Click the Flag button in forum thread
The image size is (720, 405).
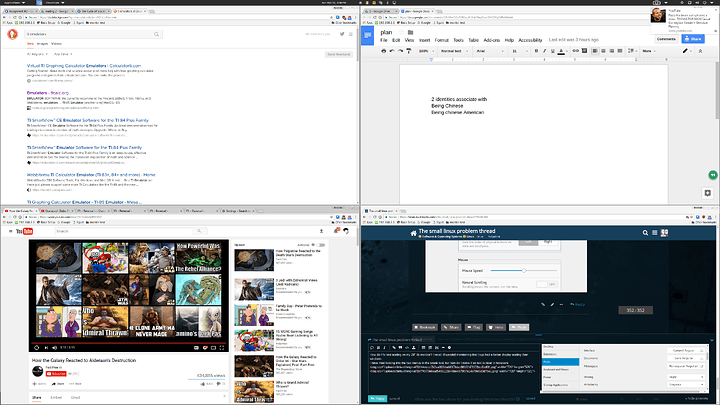[x=473, y=327]
